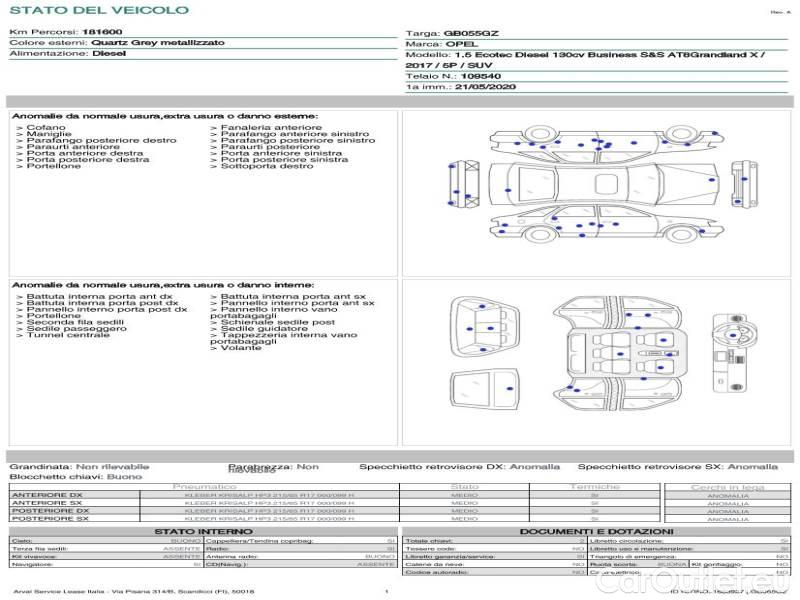The image size is (800, 600).
Task: Click Porta anteriore sinistra item
Action: [x=276, y=153]
